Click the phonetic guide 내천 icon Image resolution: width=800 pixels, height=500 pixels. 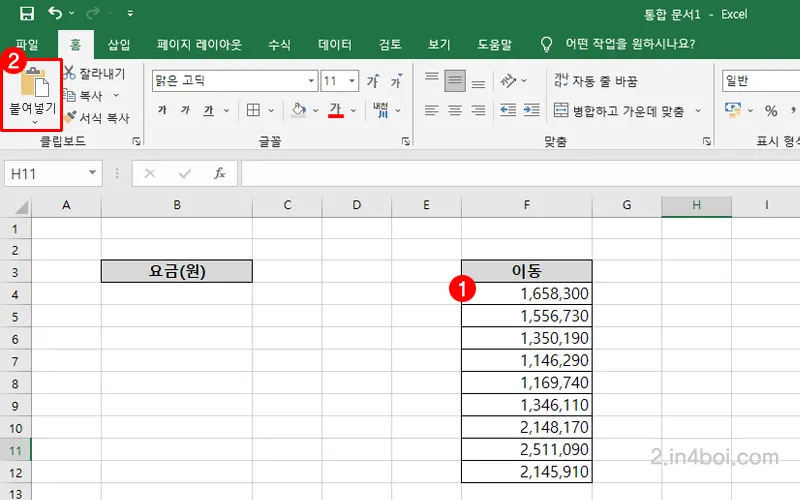click(x=381, y=110)
